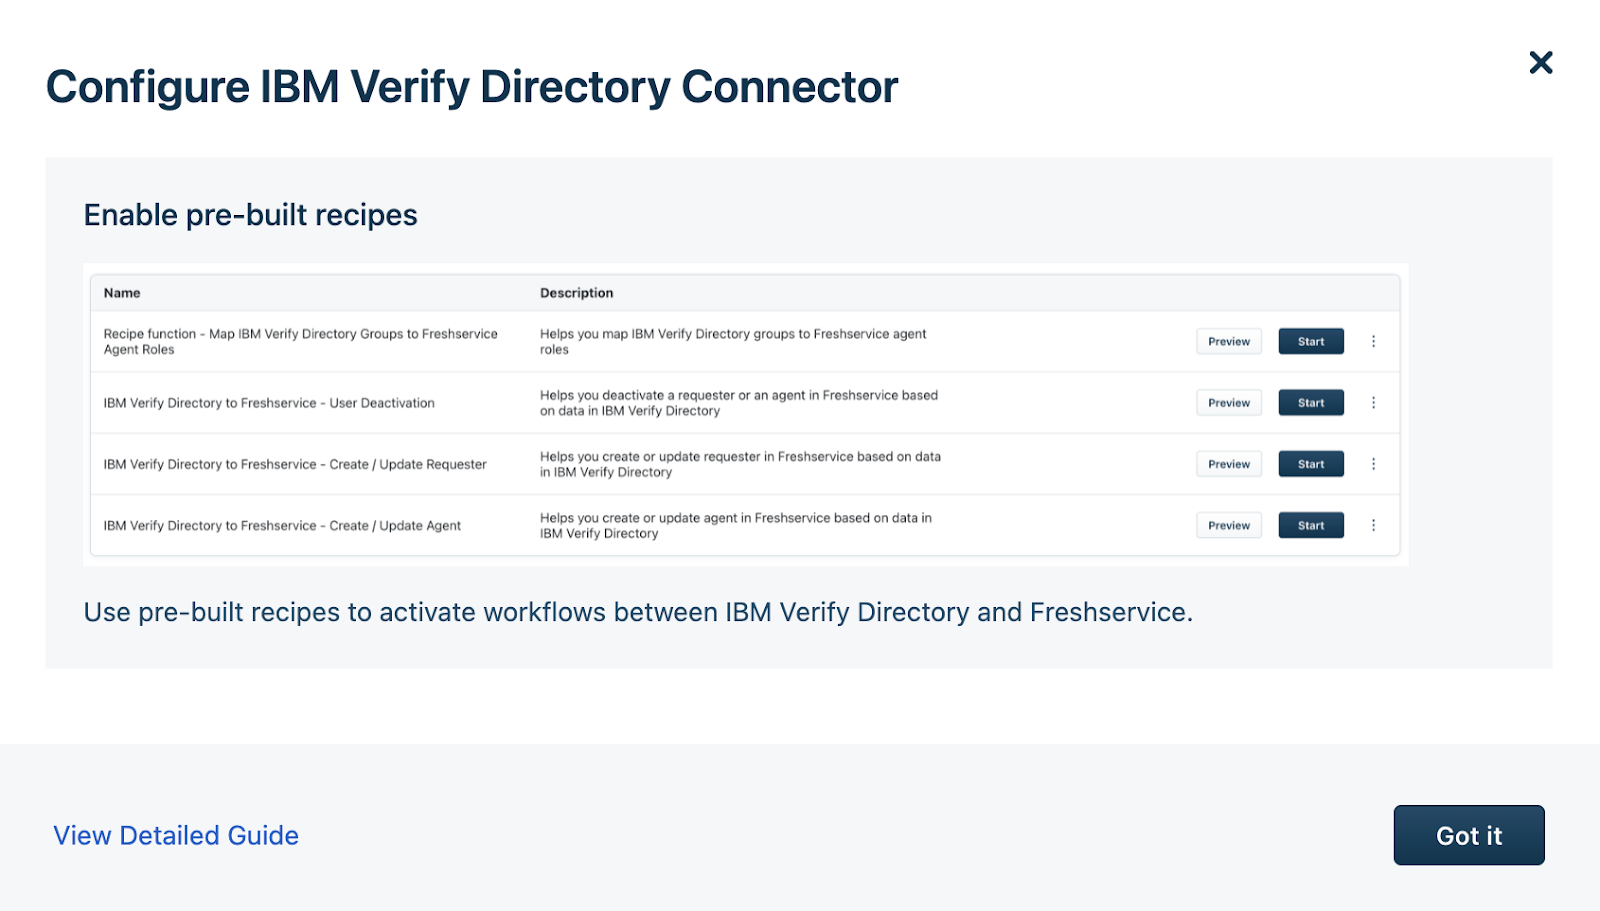Click the 'Enable pre-built recipes' heading
The height and width of the screenshot is (911, 1600).
(251, 215)
